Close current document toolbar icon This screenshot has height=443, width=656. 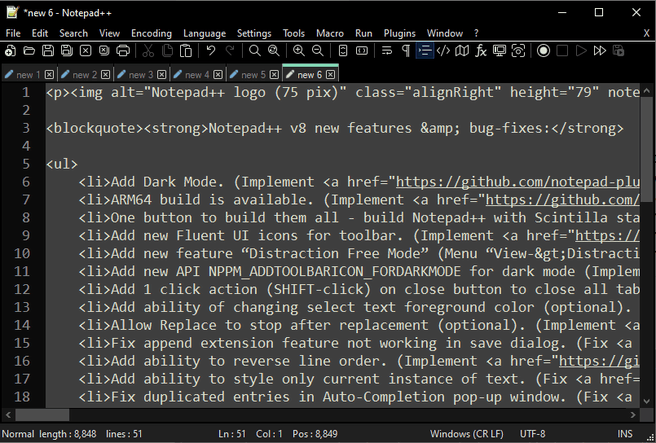coord(85,51)
